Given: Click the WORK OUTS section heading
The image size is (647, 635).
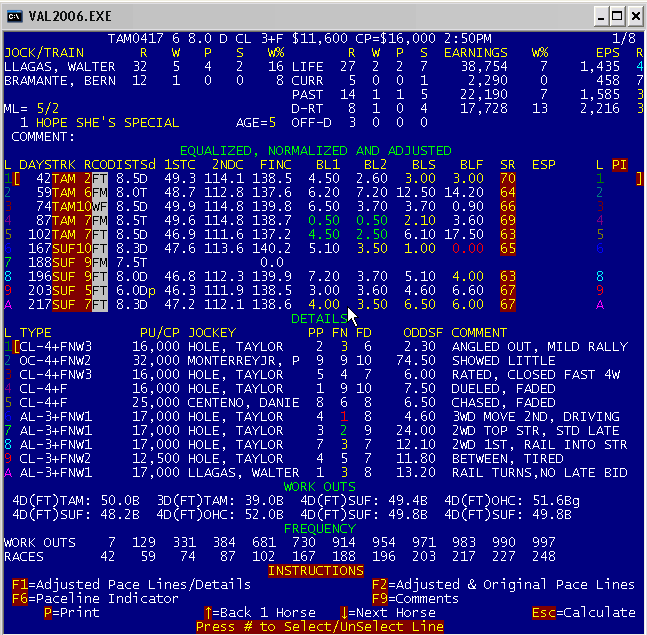Looking at the screenshot, I should pyautogui.click(x=320, y=486).
